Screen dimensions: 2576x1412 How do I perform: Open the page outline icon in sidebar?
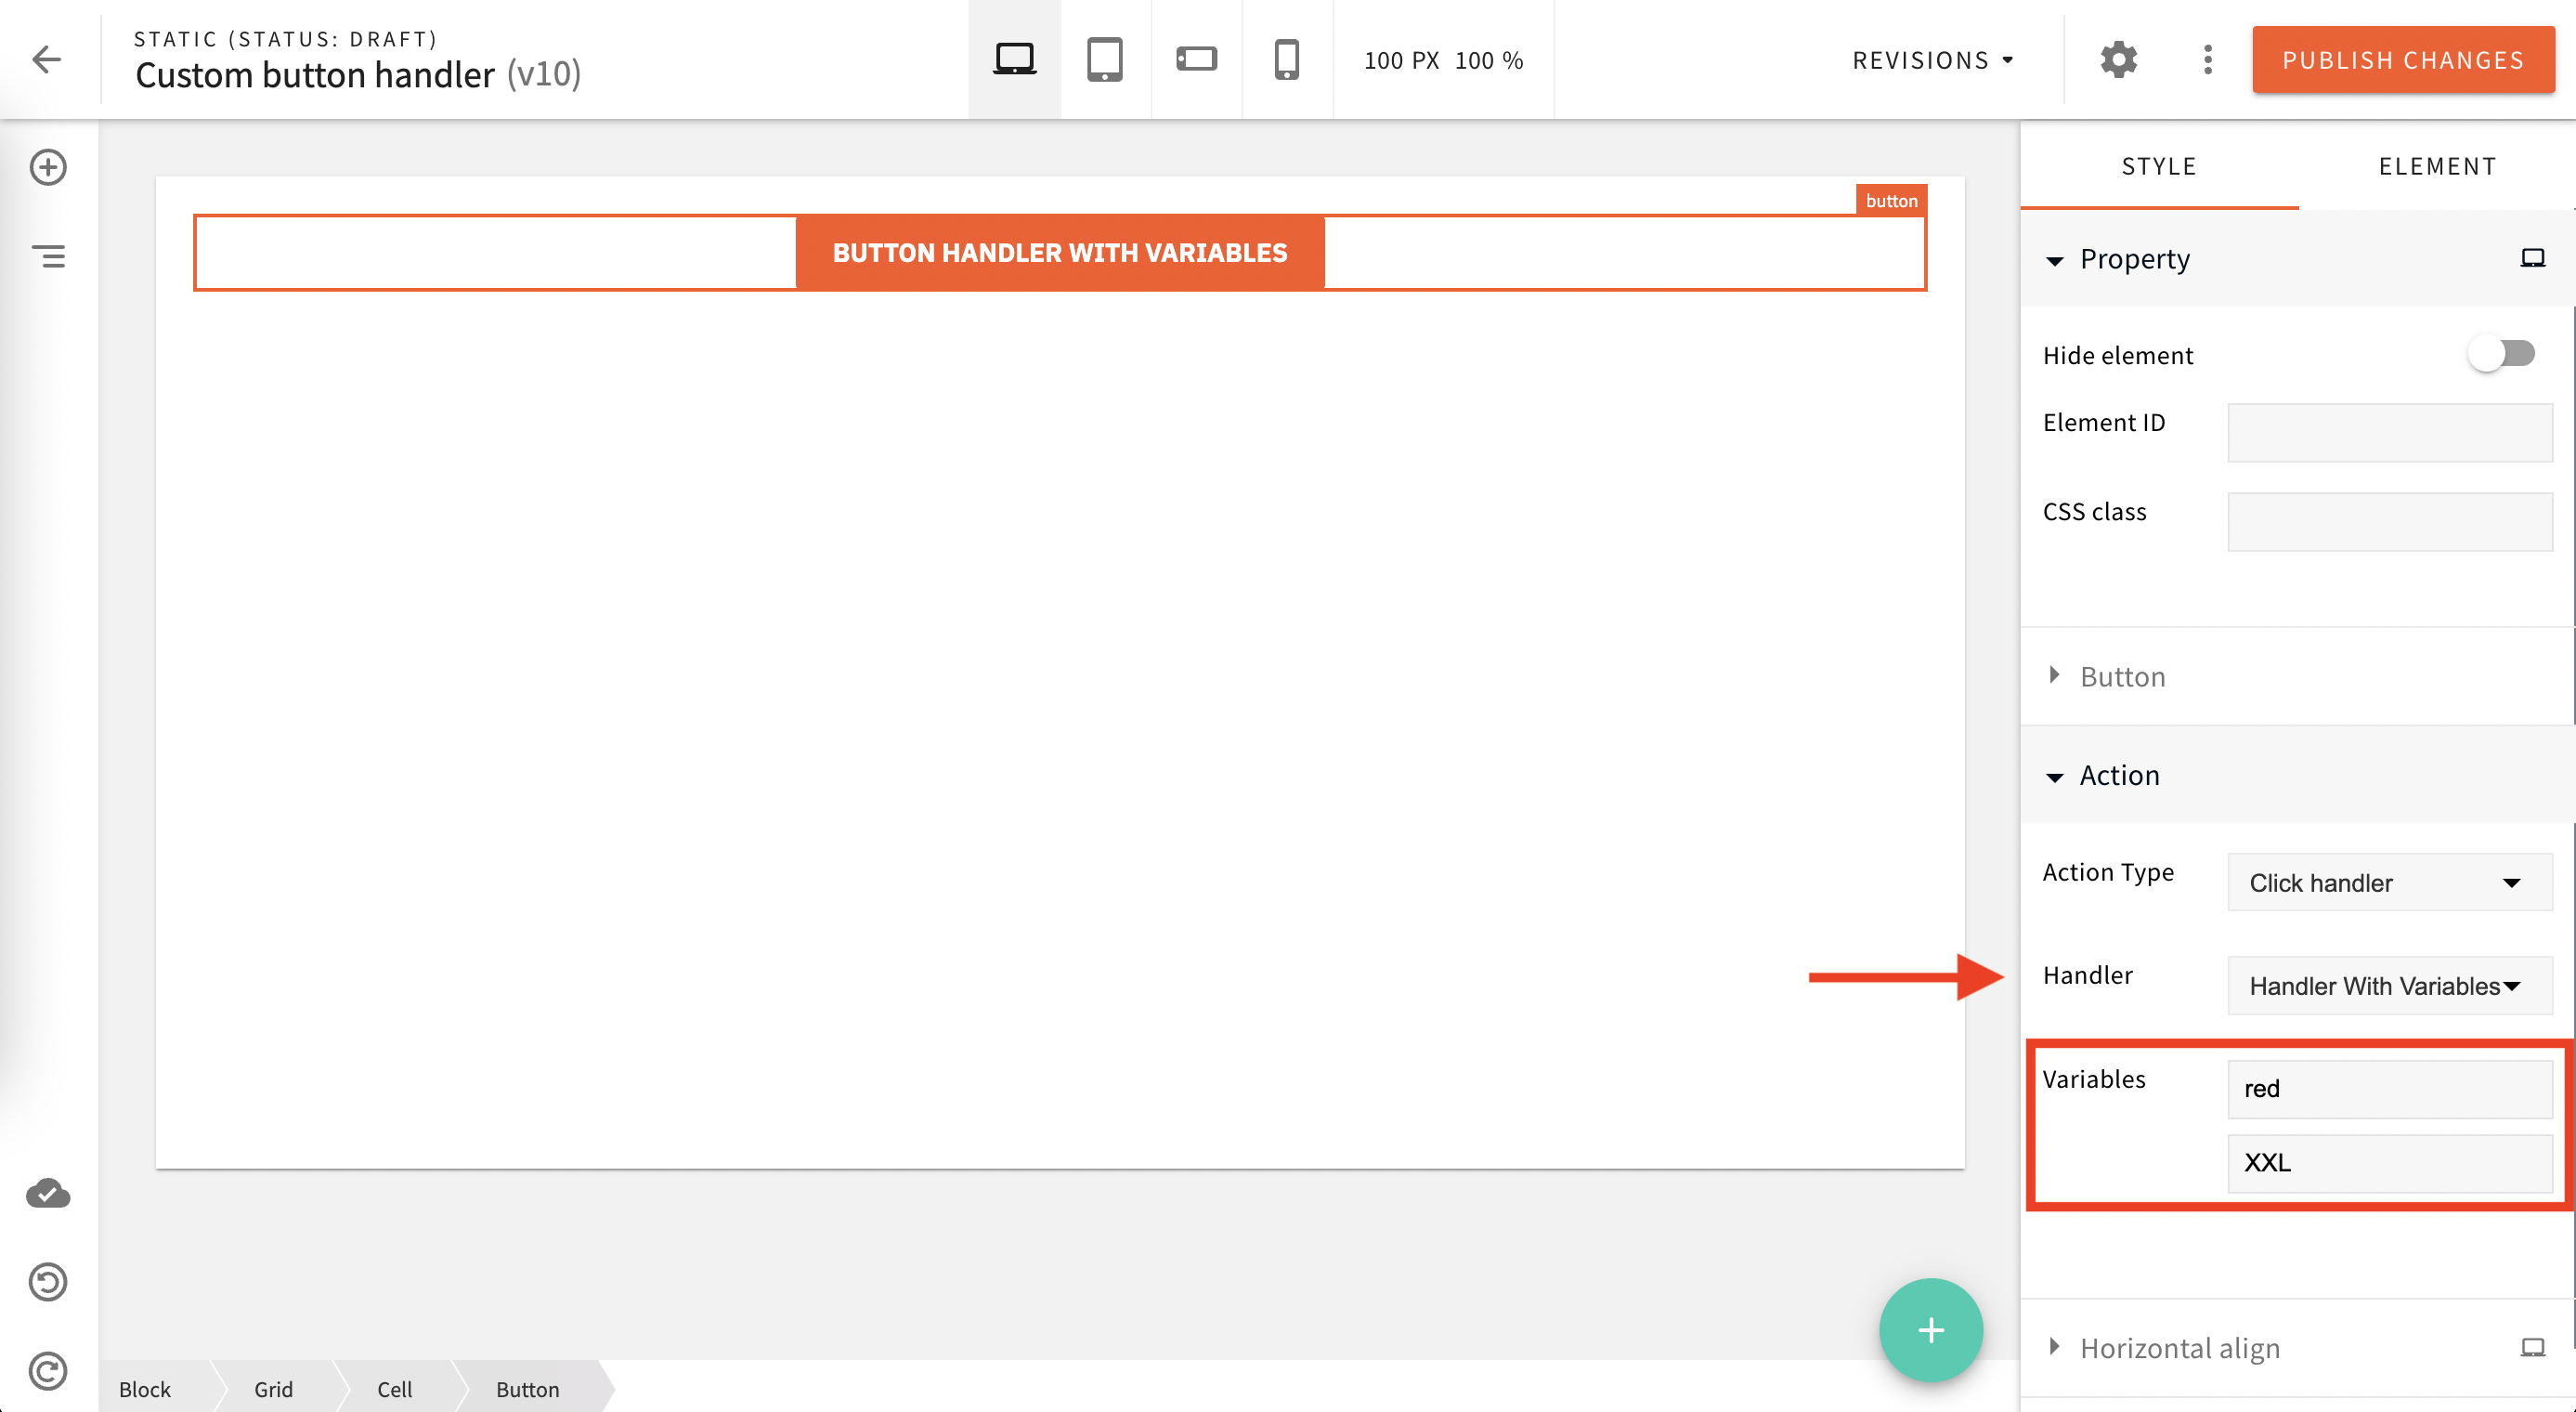tap(48, 256)
